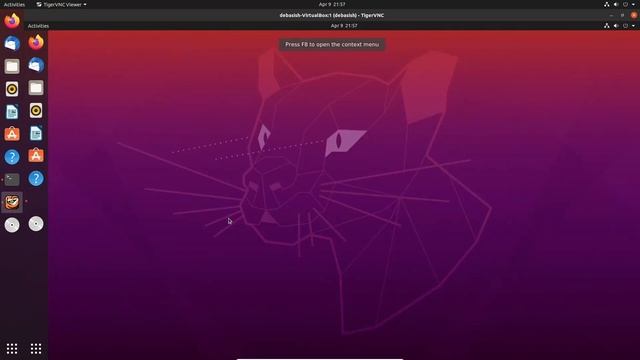640x360 pixels.
Task: Open the TigerVNC Viewer app menu
Action: (x=61, y=4)
